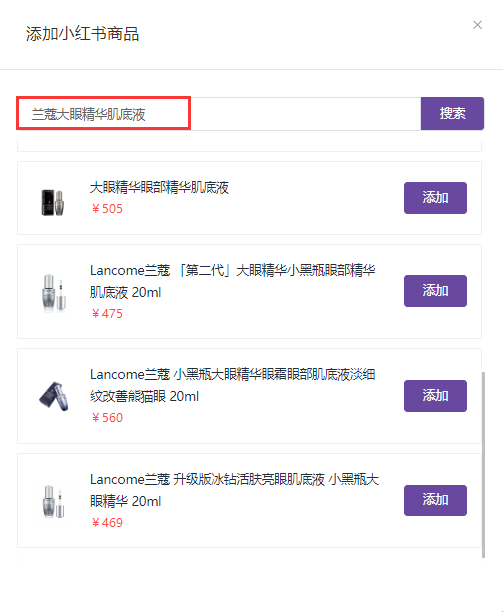Focus the search field containing 兰蔻大眼精华肌底液

pyautogui.click(x=219, y=114)
